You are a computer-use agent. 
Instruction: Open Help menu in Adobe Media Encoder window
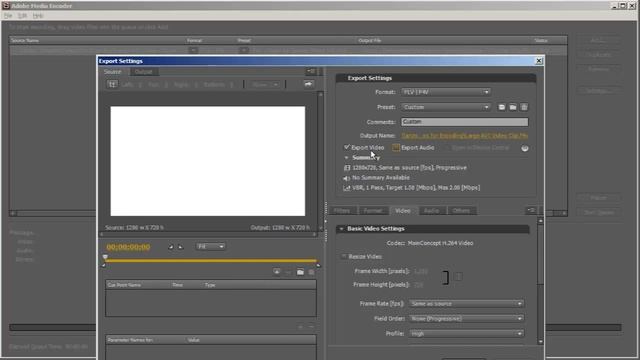(38, 16)
